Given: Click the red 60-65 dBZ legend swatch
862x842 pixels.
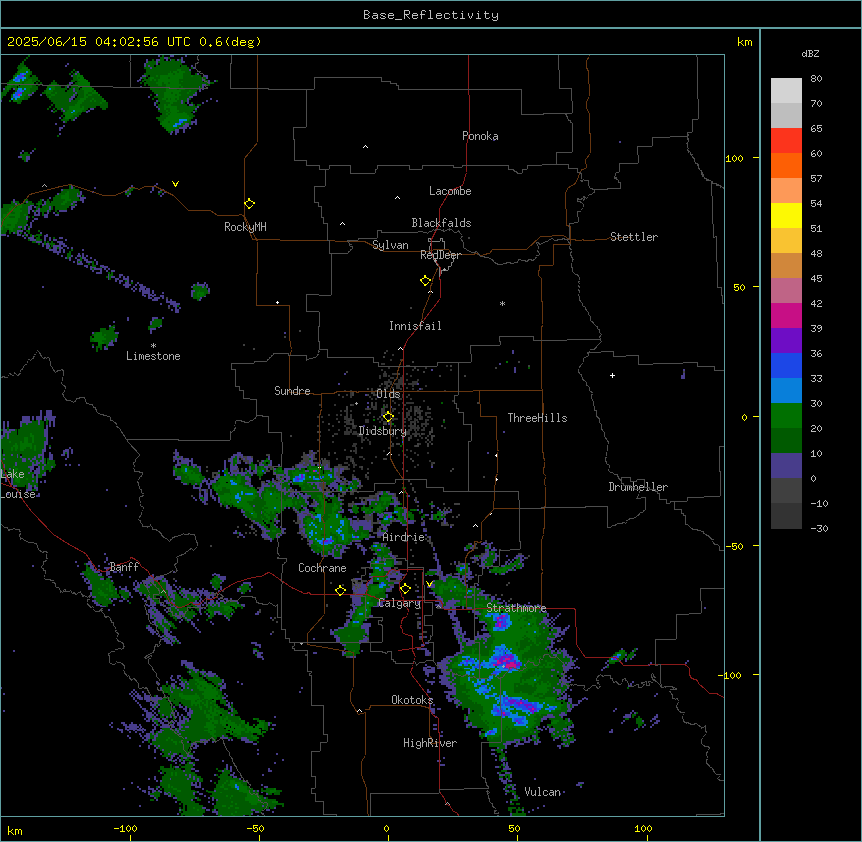Looking at the screenshot, I should [x=786, y=141].
